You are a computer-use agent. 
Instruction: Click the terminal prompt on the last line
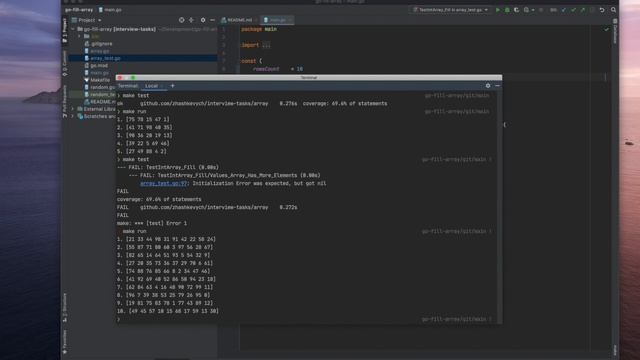point(119,320)
